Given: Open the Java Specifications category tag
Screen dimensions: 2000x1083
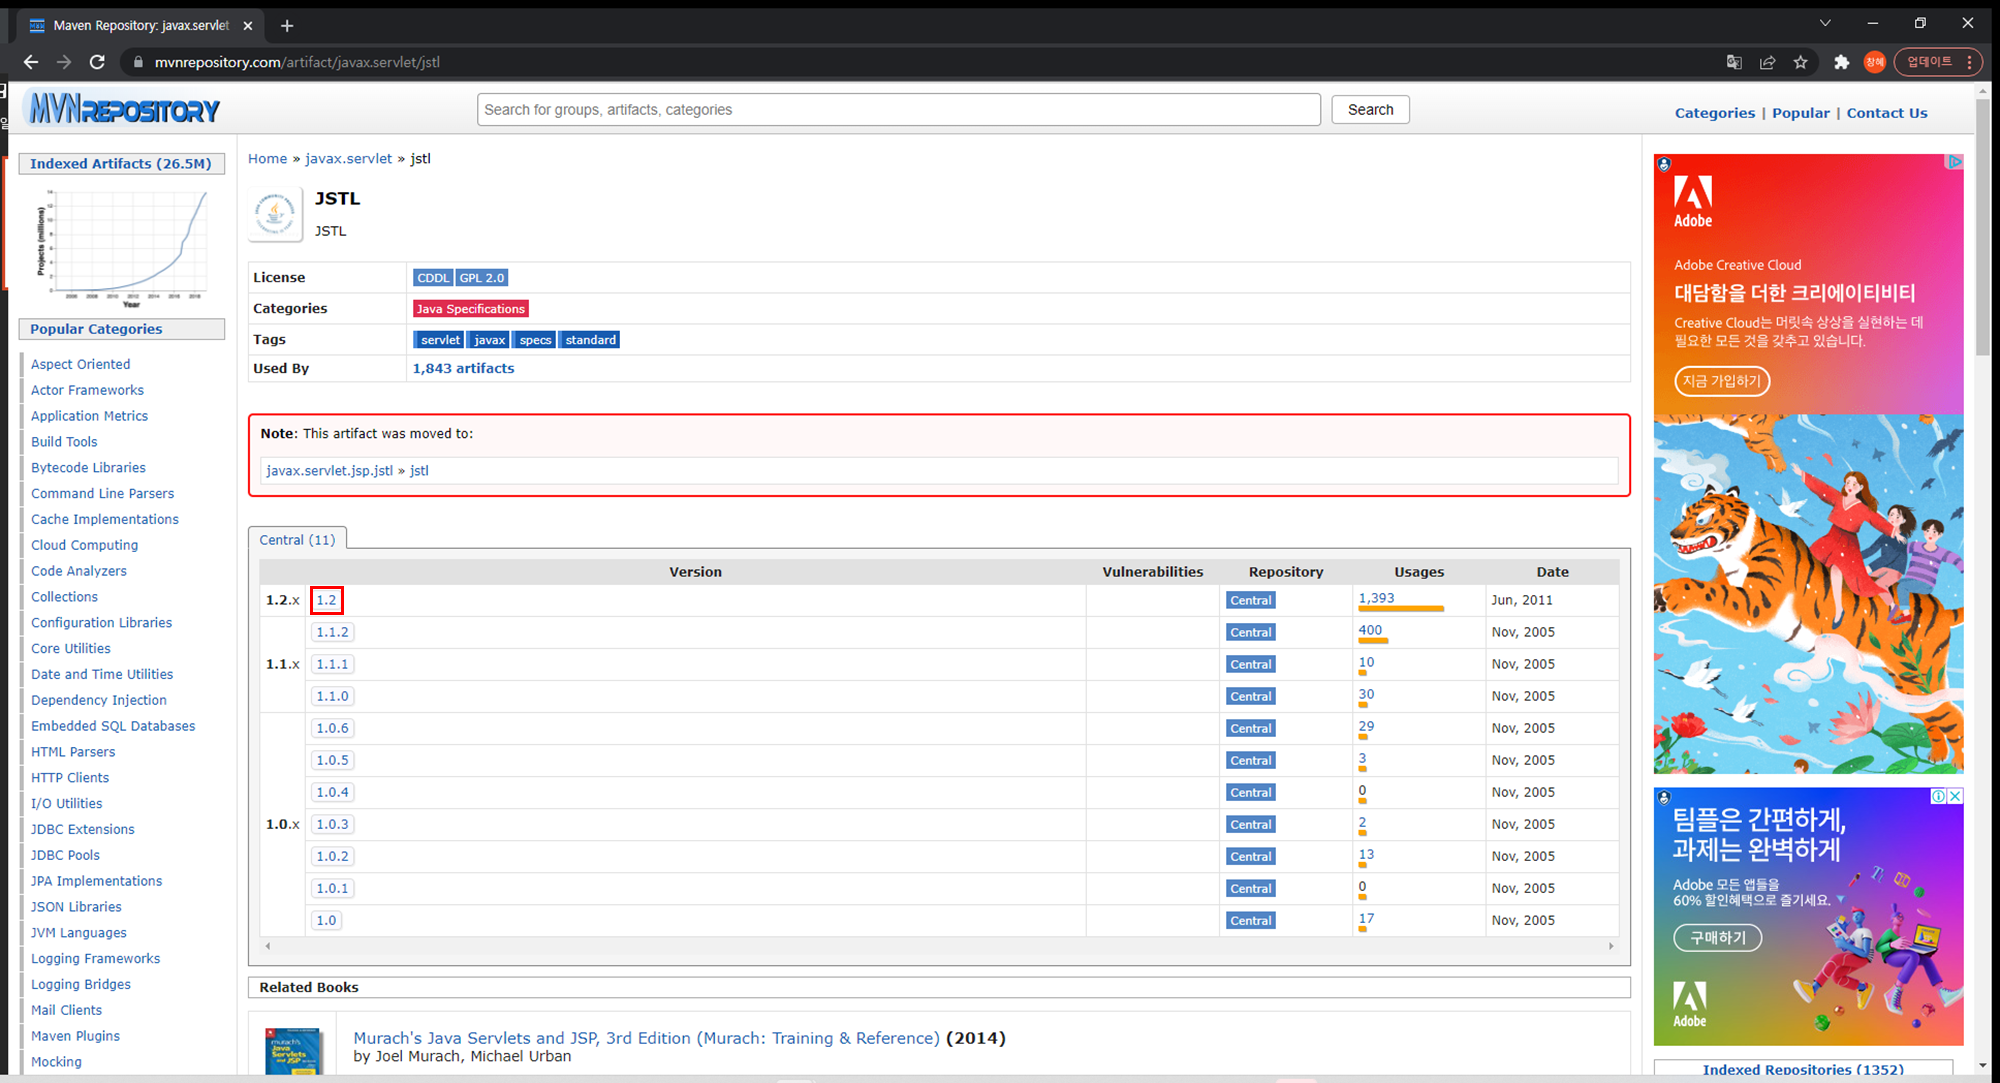Looking at the screenshot, I should click(470, 309).
